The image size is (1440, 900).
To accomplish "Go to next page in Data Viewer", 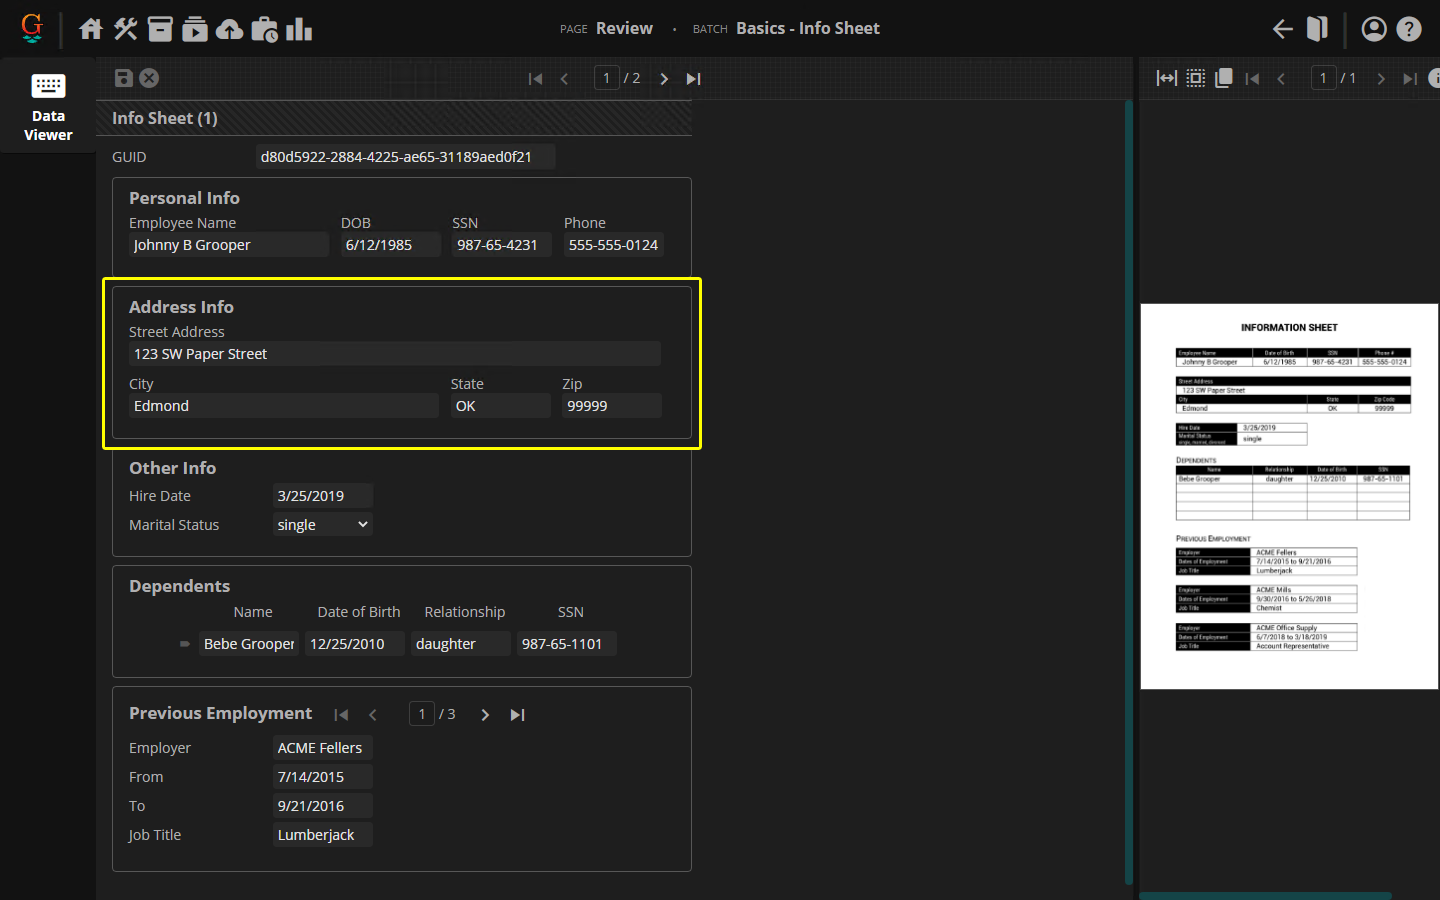I will 664,79.
